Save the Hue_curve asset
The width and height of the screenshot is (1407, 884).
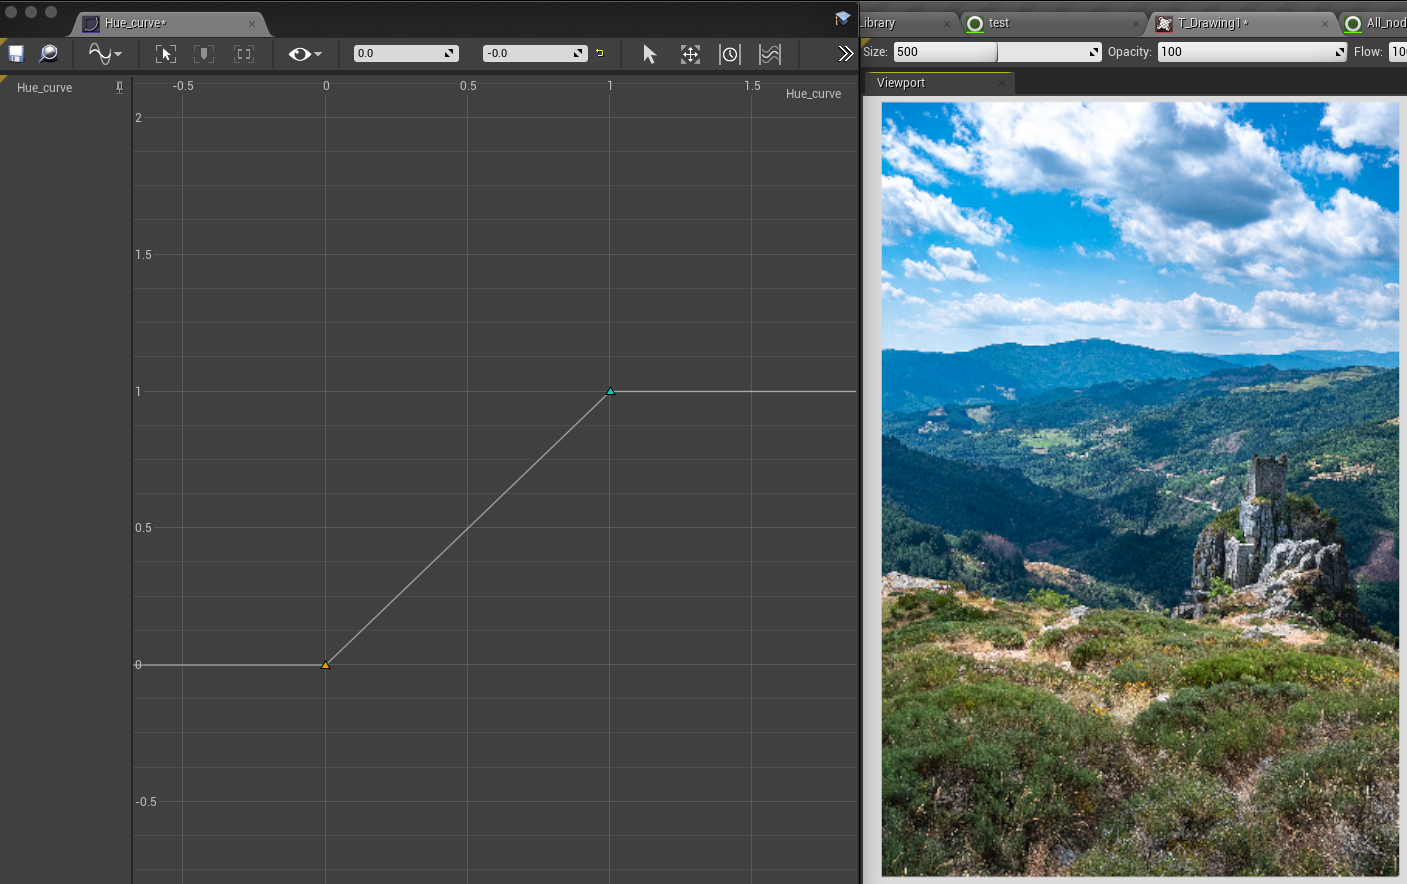click(15, 53)
